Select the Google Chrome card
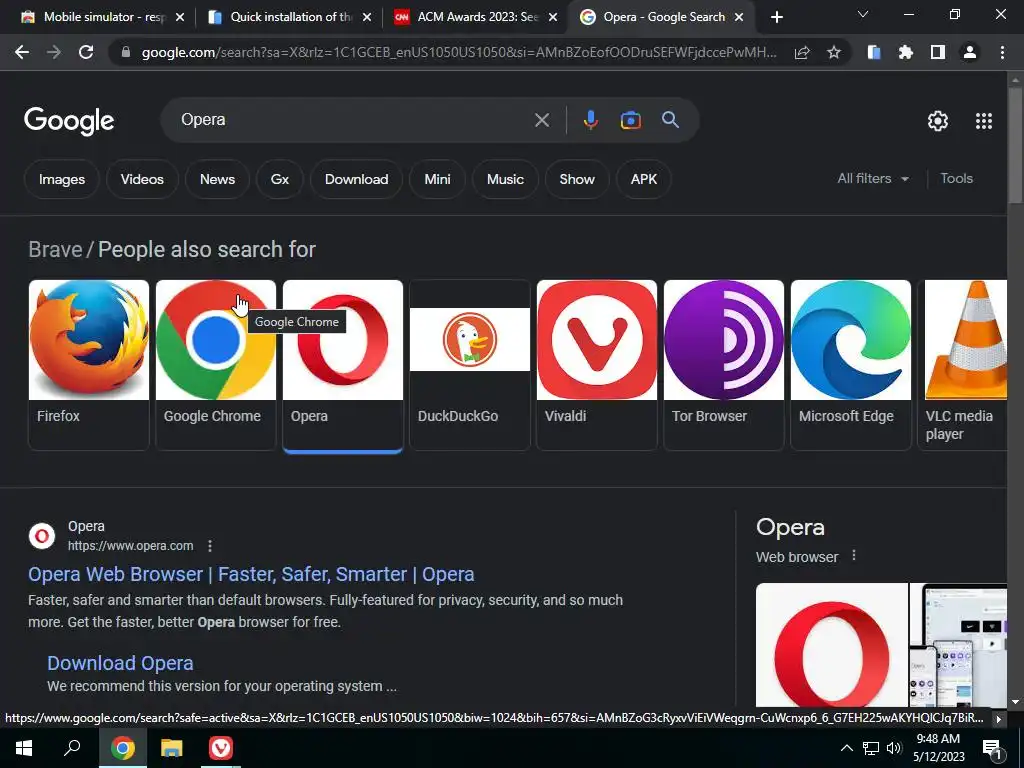Image resolution: width=1024 pixels, height=768 pixels. click(216, 364)
